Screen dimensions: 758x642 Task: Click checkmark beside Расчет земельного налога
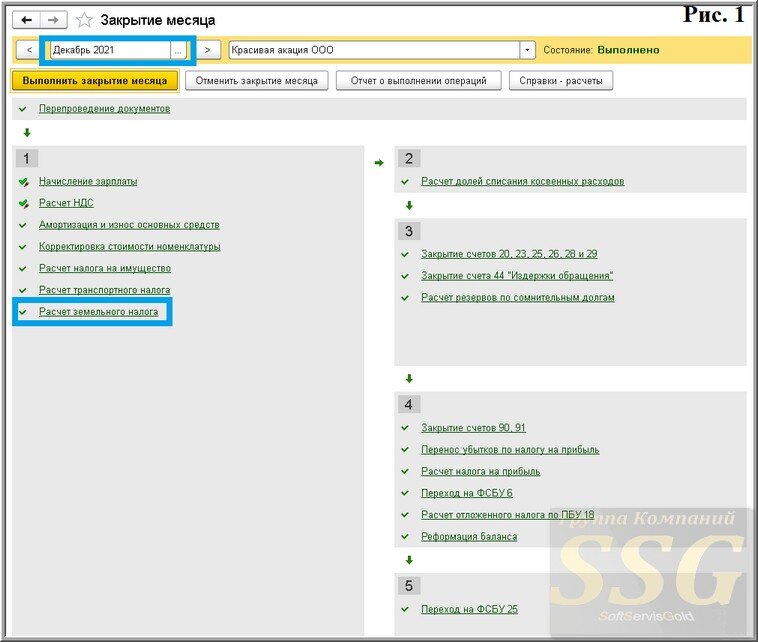[x=22, y=312]
